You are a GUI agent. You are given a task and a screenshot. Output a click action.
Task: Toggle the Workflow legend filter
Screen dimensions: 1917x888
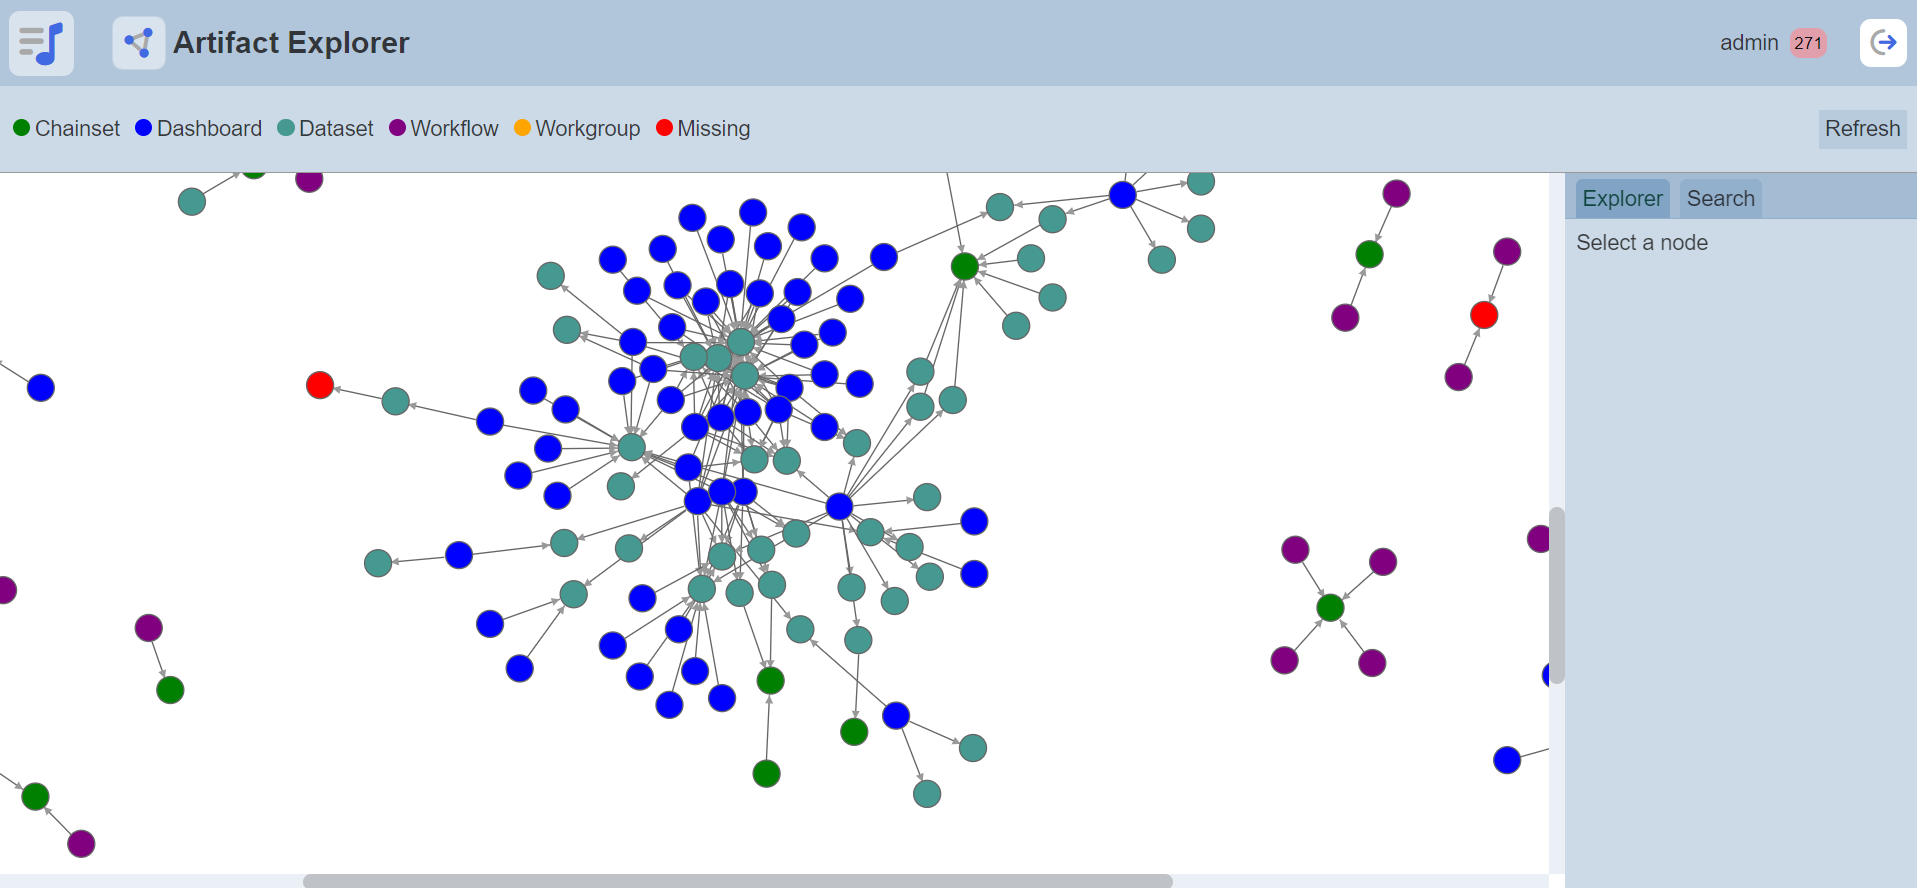point(443,129)
